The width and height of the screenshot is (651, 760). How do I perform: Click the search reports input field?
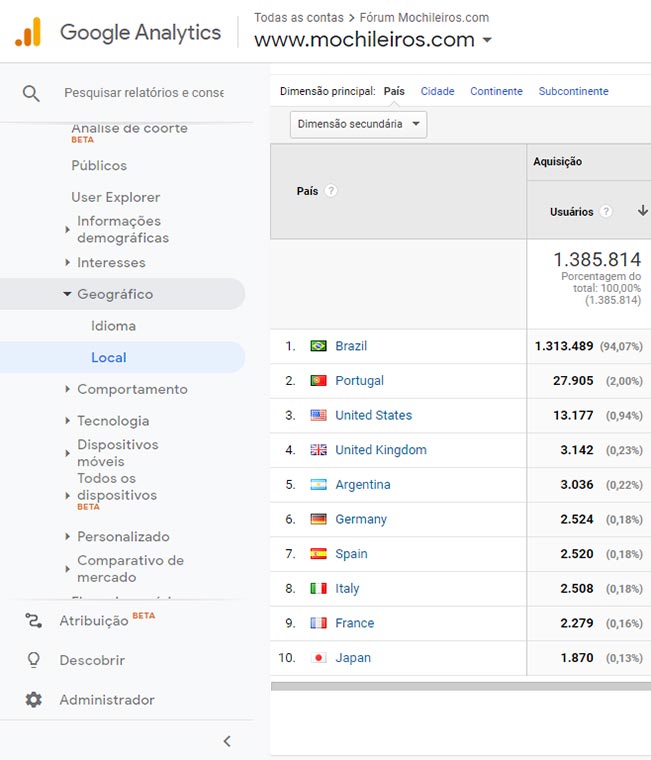[144, 93]
